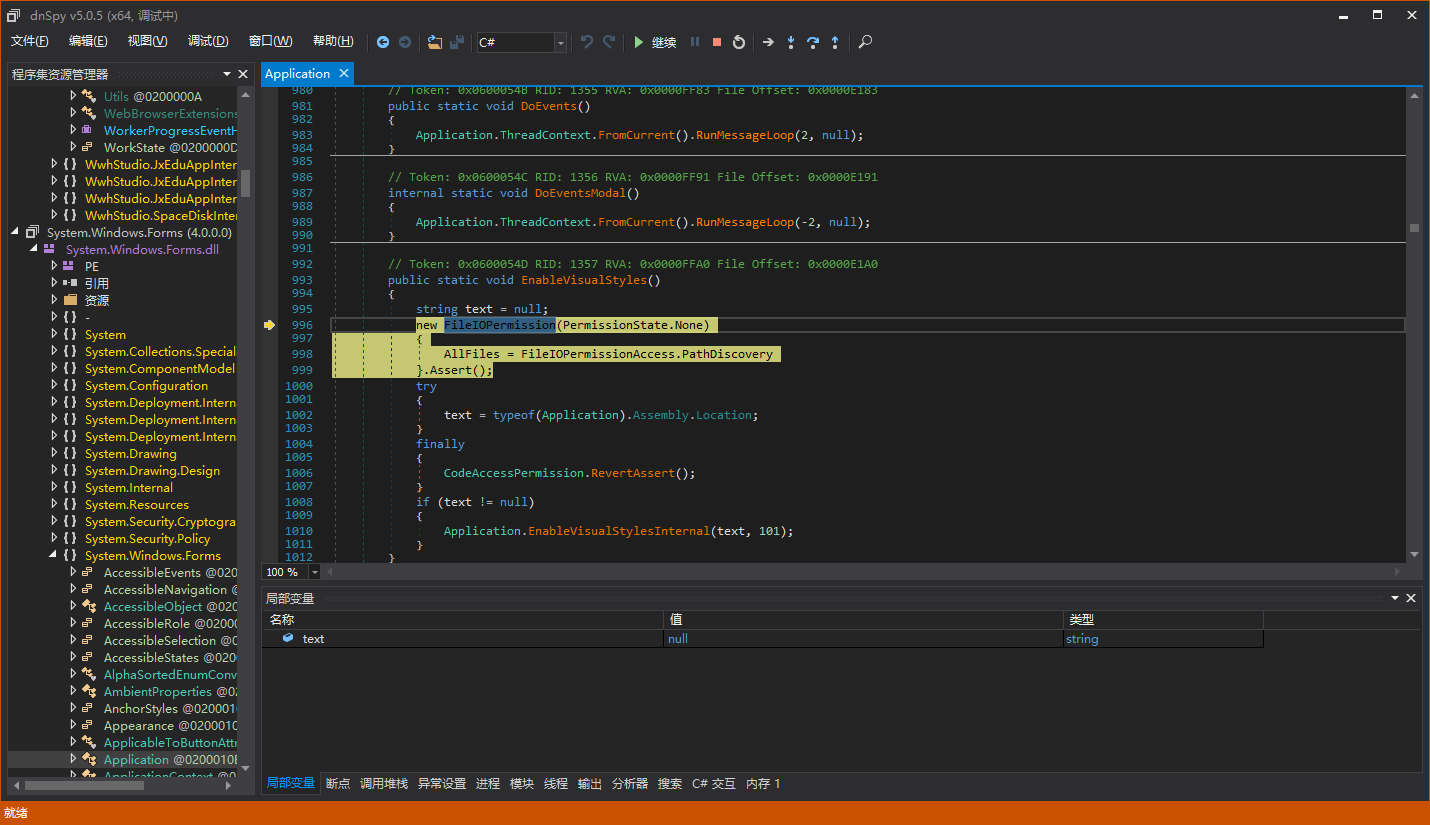Click the Step Out icon

point(835,42)
